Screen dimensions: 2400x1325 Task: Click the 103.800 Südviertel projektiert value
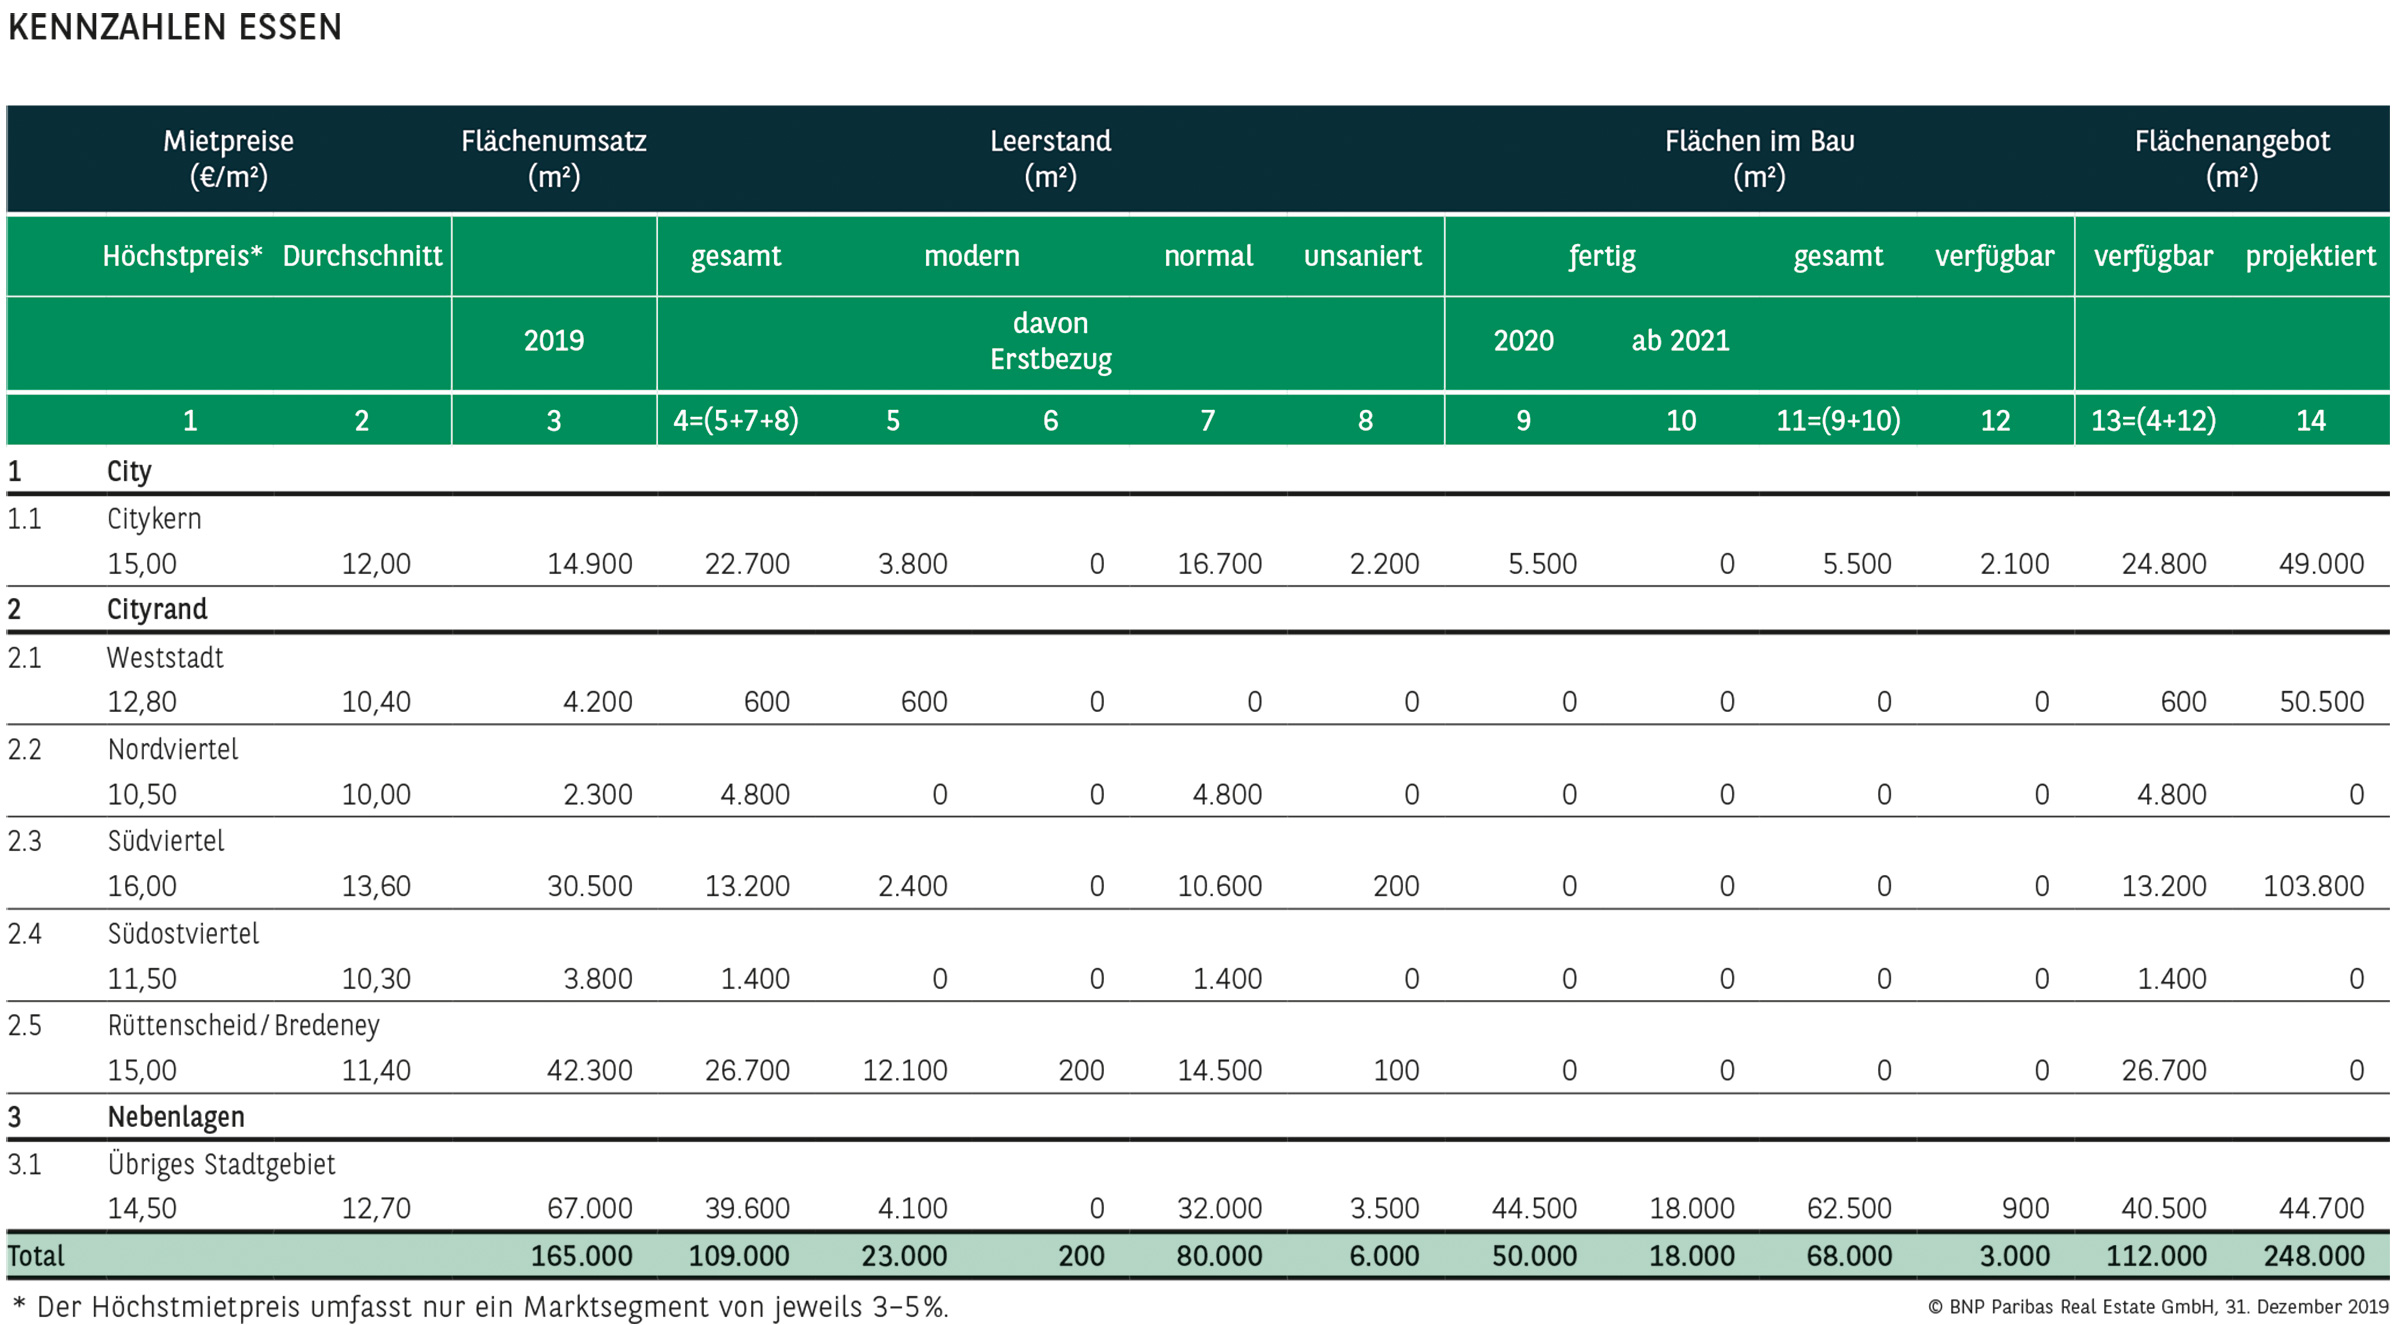(2313, 886)
